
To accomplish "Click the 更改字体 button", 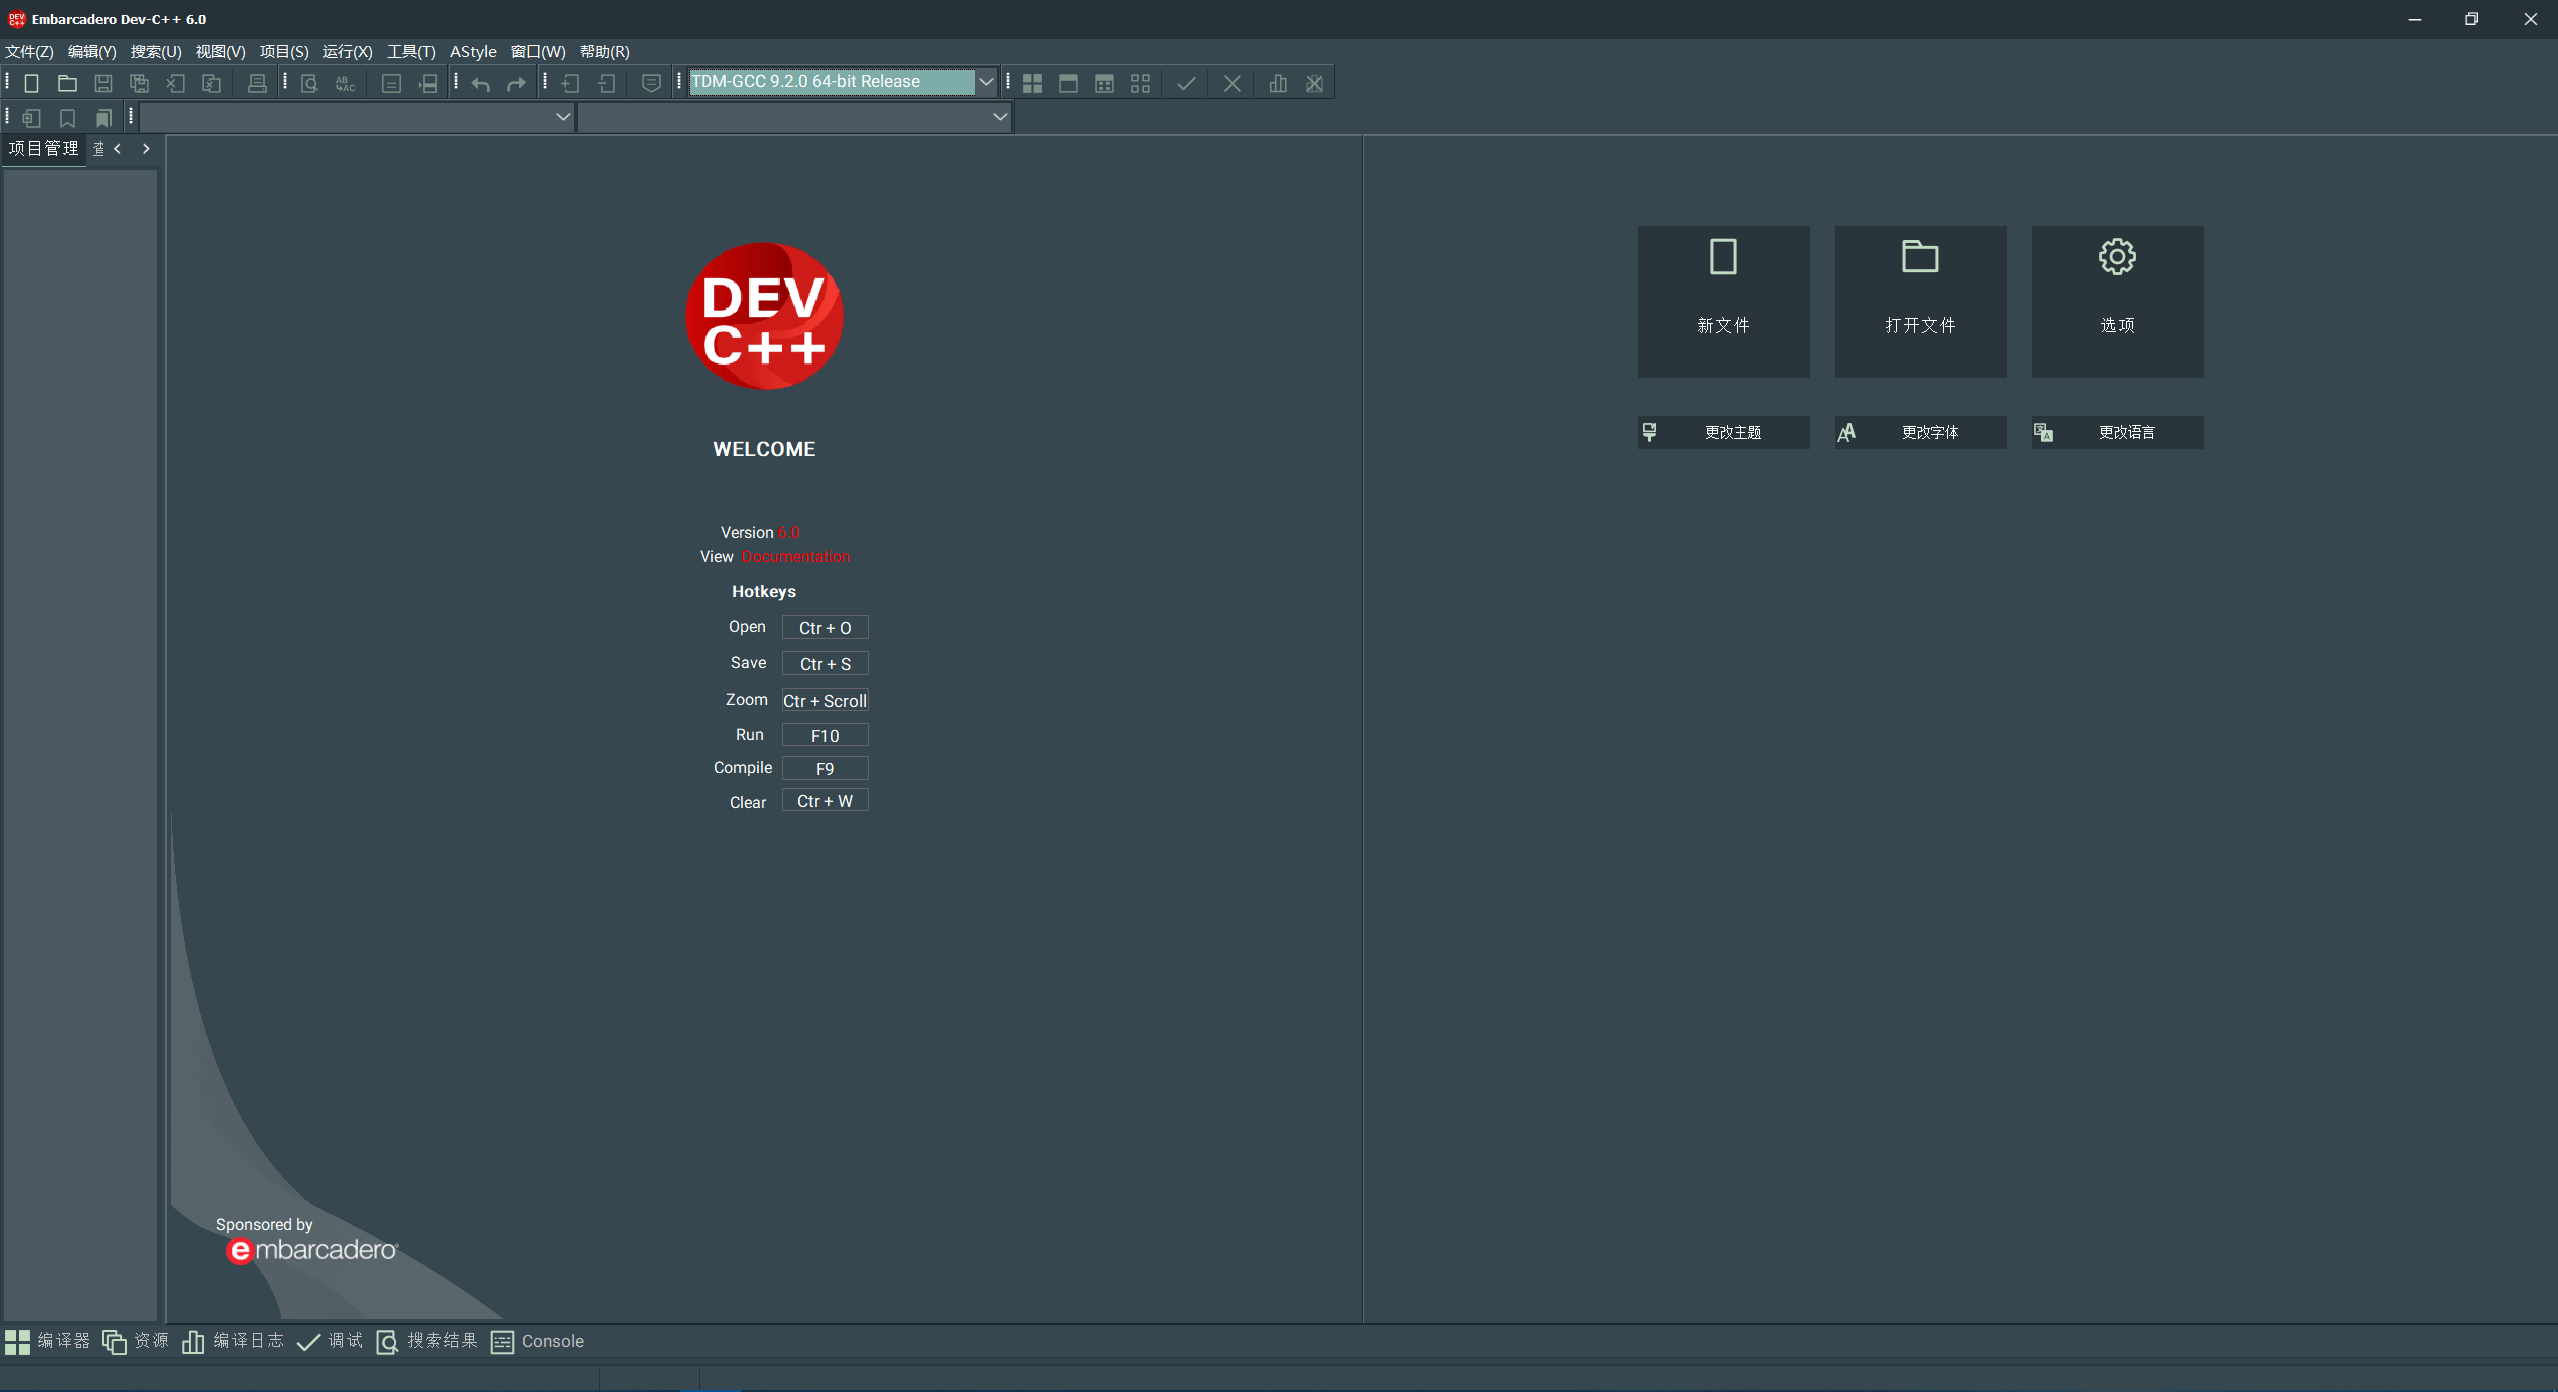I will tap(1920, 432).
